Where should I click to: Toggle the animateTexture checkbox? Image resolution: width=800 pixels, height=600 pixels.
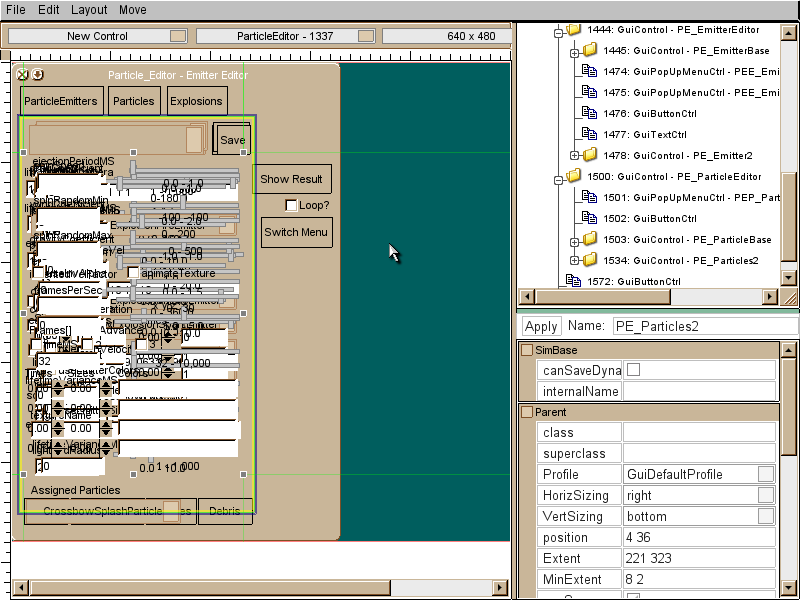tap(133, 272)
